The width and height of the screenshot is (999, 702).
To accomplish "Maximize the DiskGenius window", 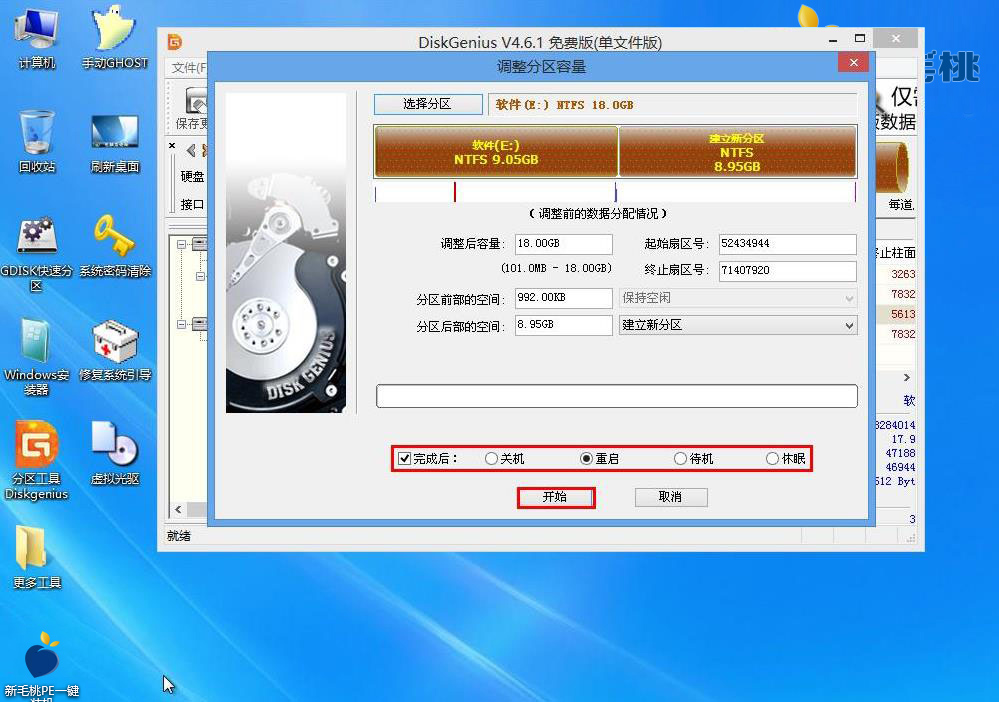I will [x=860, y=39].
